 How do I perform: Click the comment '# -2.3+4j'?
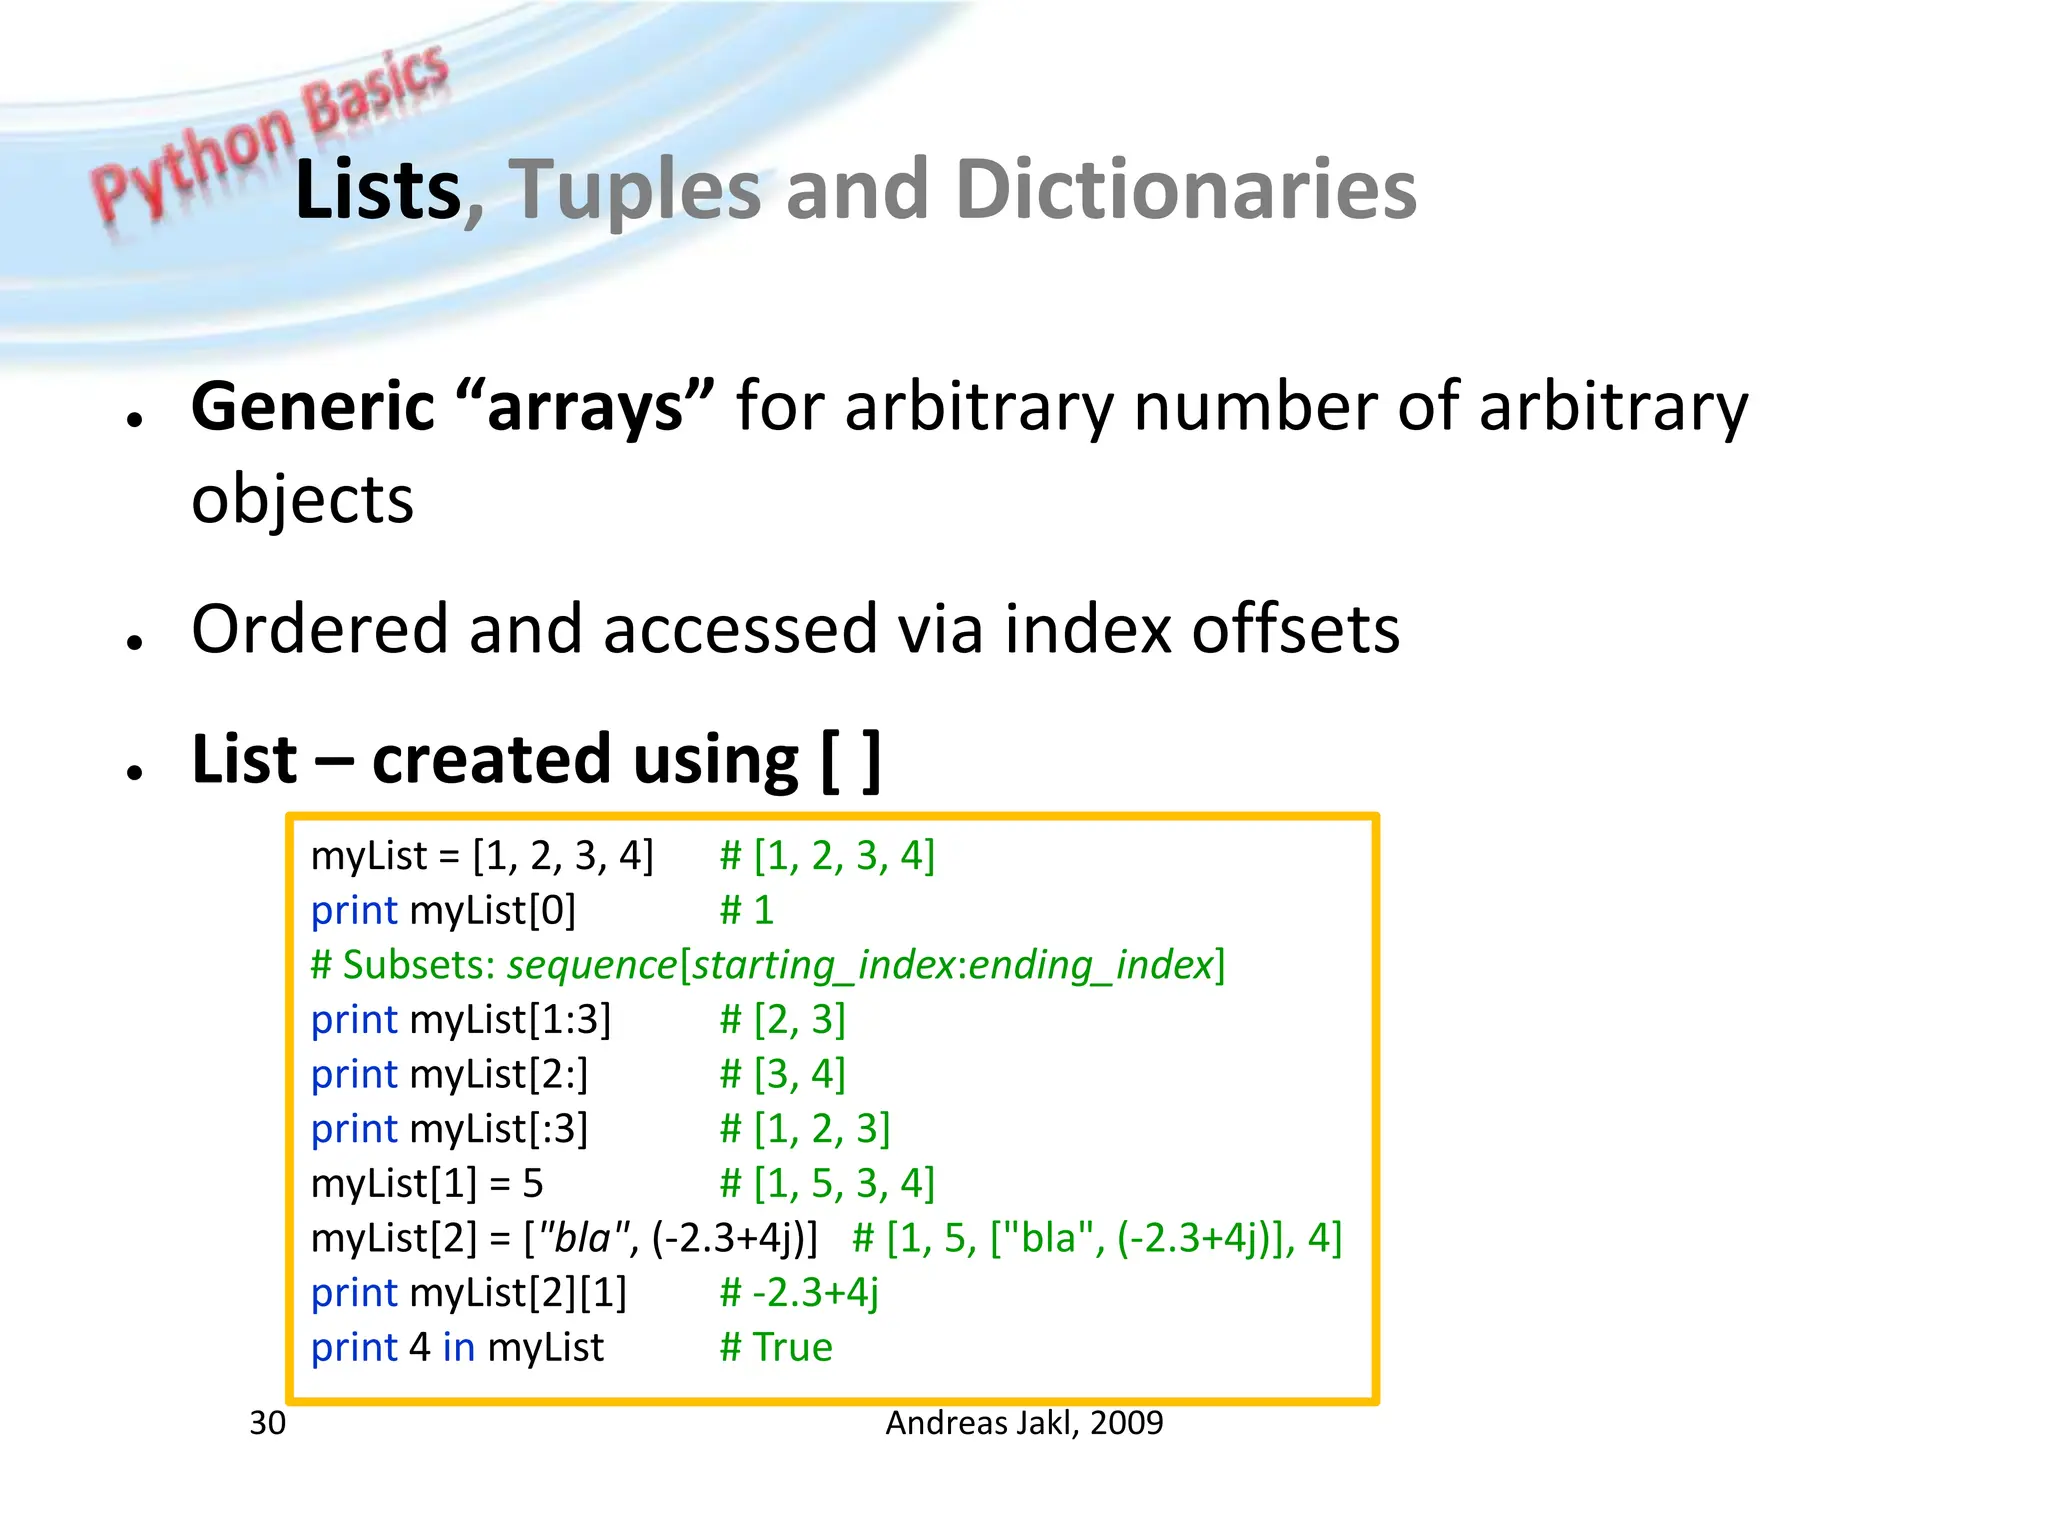[x=799, y=1294]
